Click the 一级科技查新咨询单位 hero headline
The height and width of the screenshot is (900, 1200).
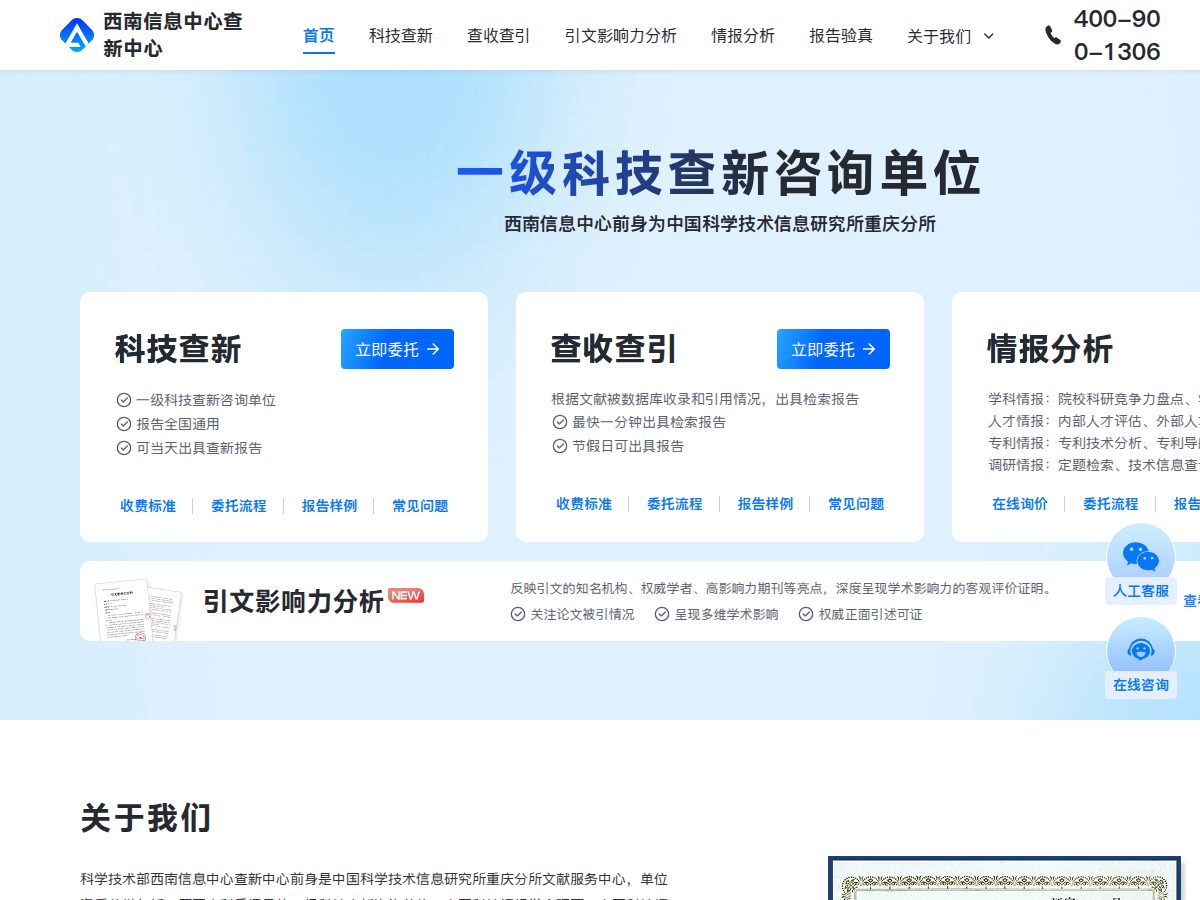(x=719, y=174)
